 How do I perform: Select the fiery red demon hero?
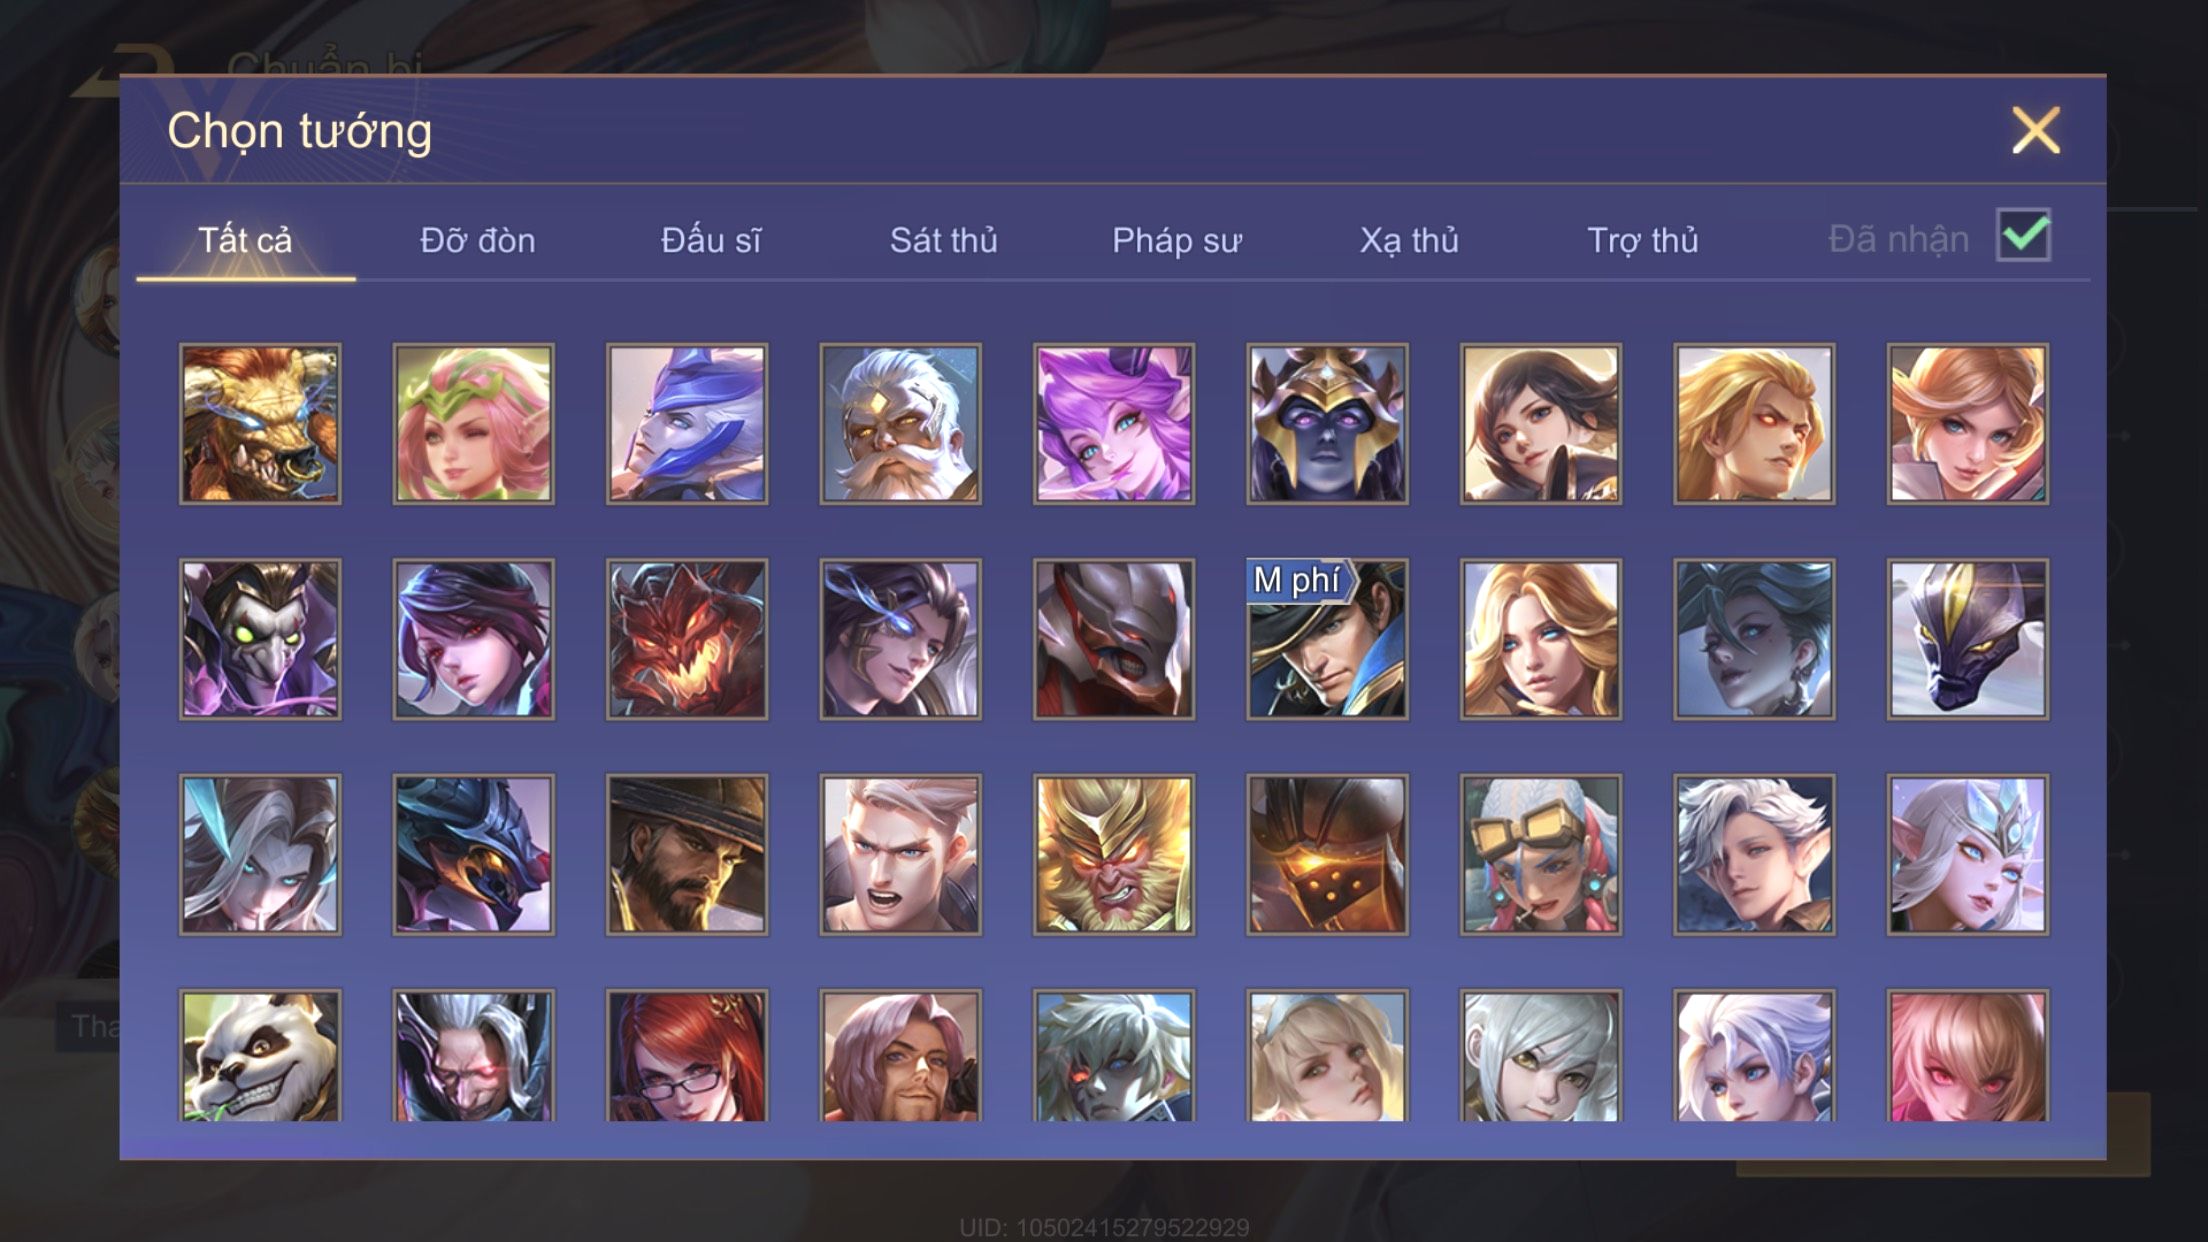[687, 639]
